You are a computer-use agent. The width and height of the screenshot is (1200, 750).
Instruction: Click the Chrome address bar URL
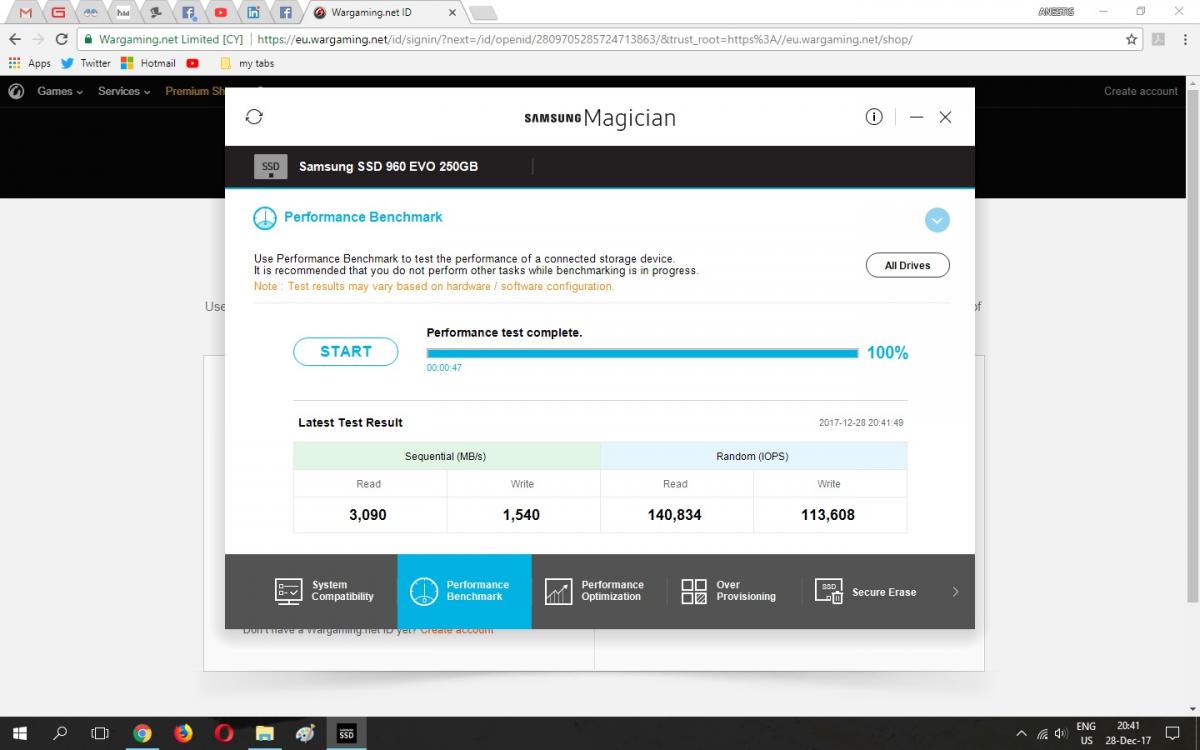585,40
